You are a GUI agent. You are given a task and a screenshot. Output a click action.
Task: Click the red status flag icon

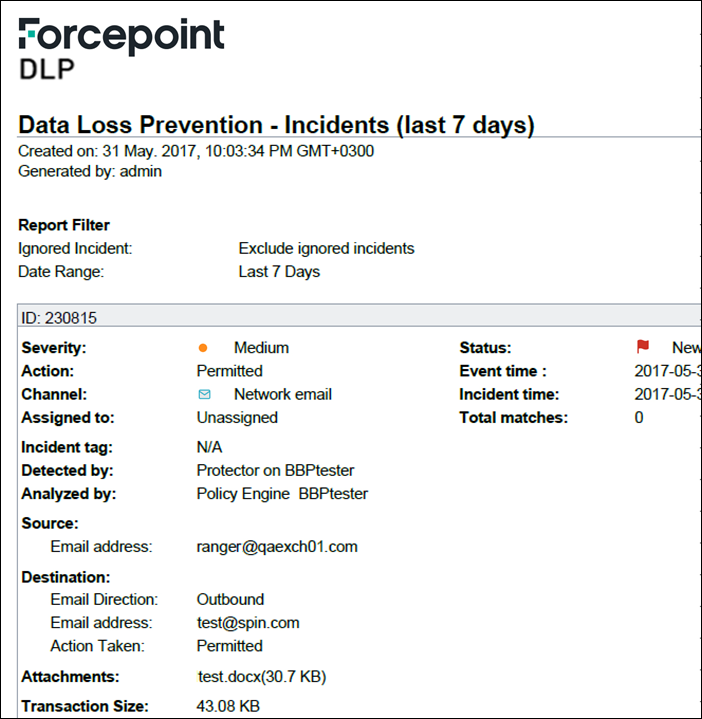[643, 347]
